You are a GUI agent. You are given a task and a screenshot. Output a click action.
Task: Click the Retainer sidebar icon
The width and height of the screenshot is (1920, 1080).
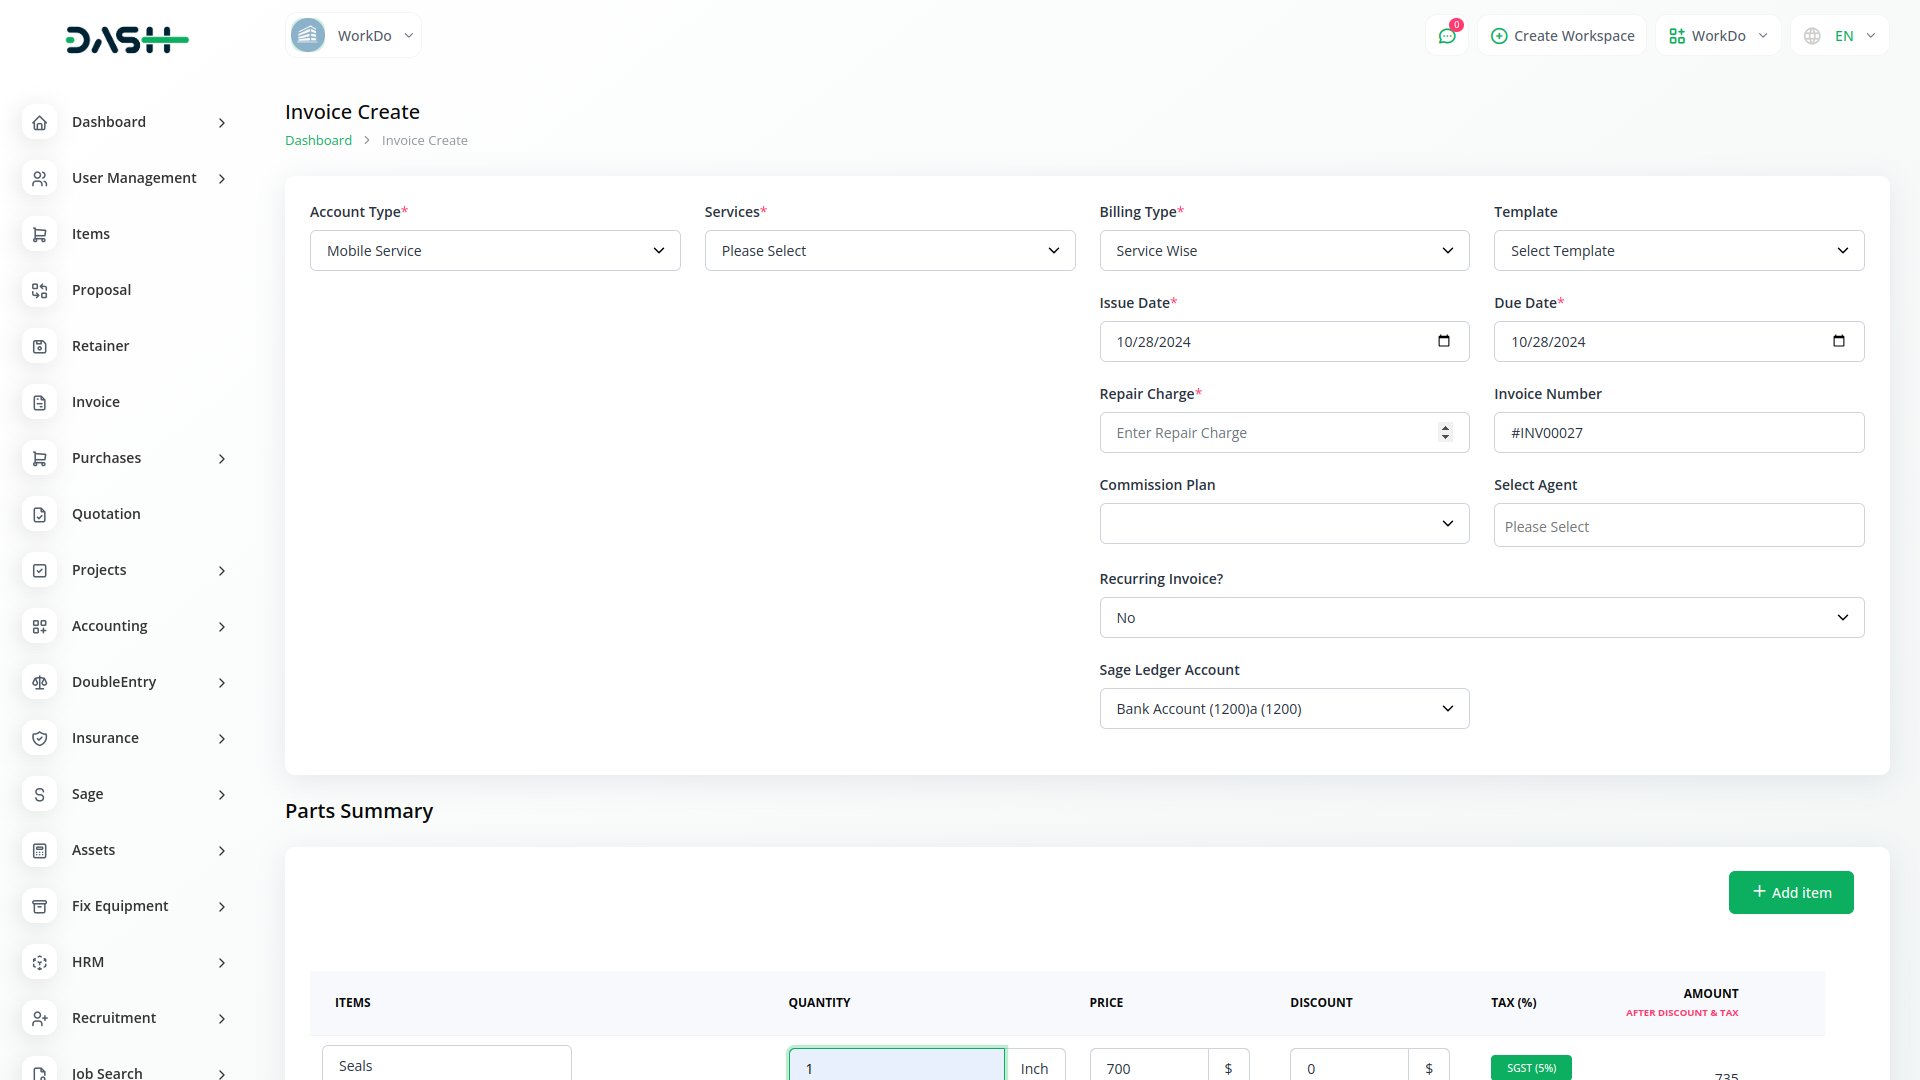click(39, 346)
